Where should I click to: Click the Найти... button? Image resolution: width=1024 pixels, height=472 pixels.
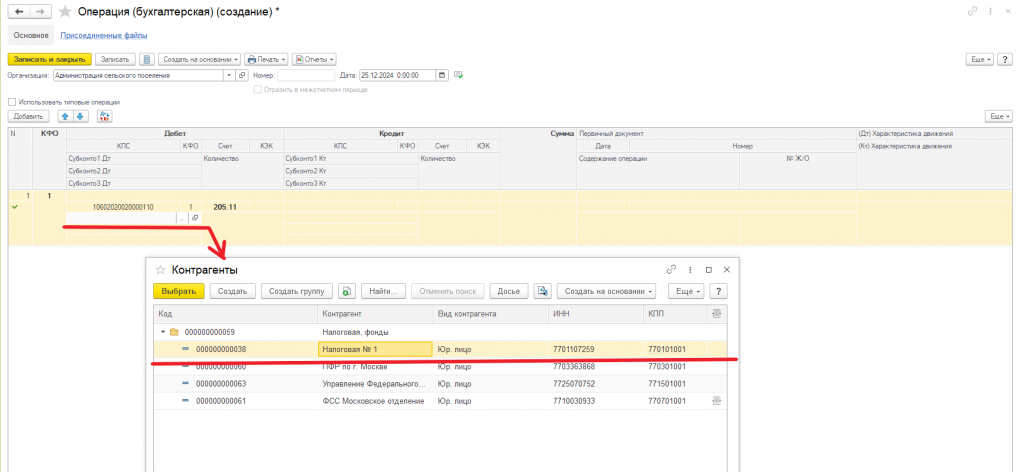coord(384,291)
